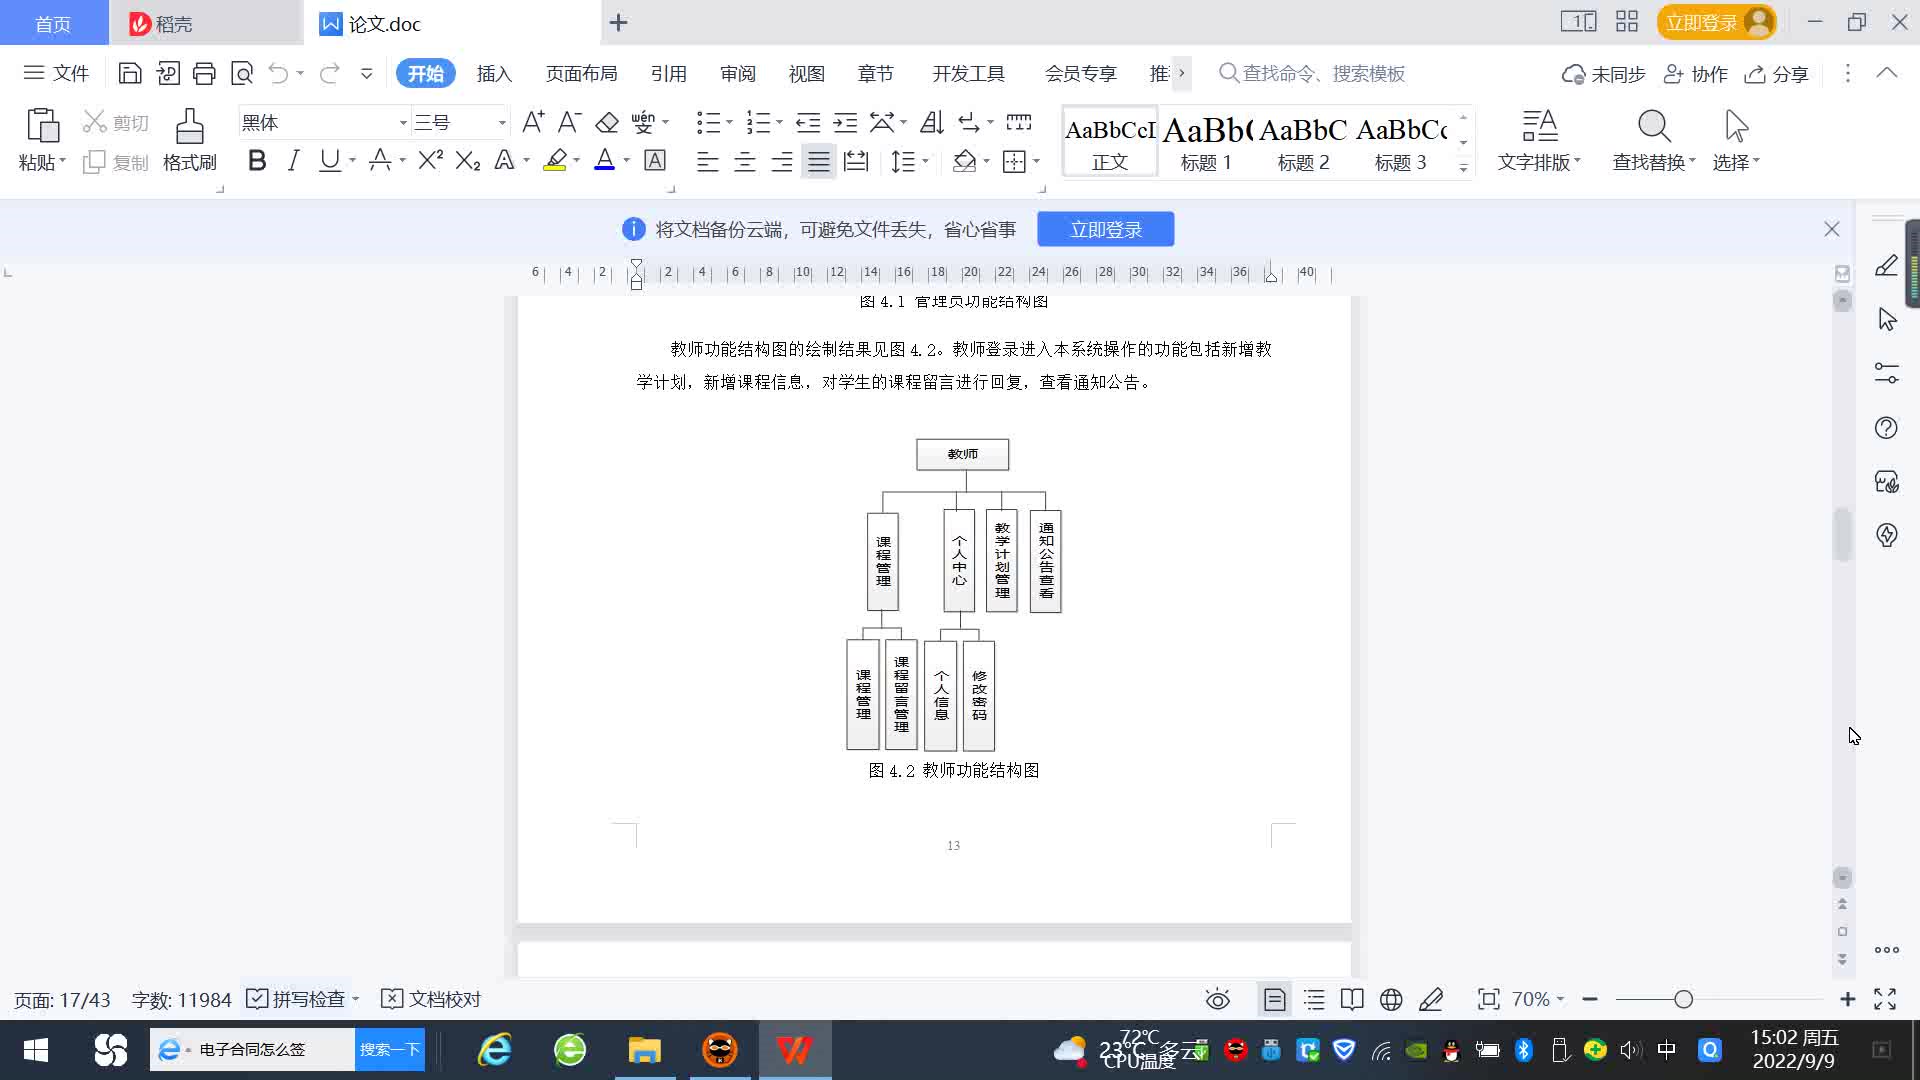Viewport: 1920px width, 1080px height.
Task: Click the 文档校对 button in status bar
Action: click(x=432, y=999)
